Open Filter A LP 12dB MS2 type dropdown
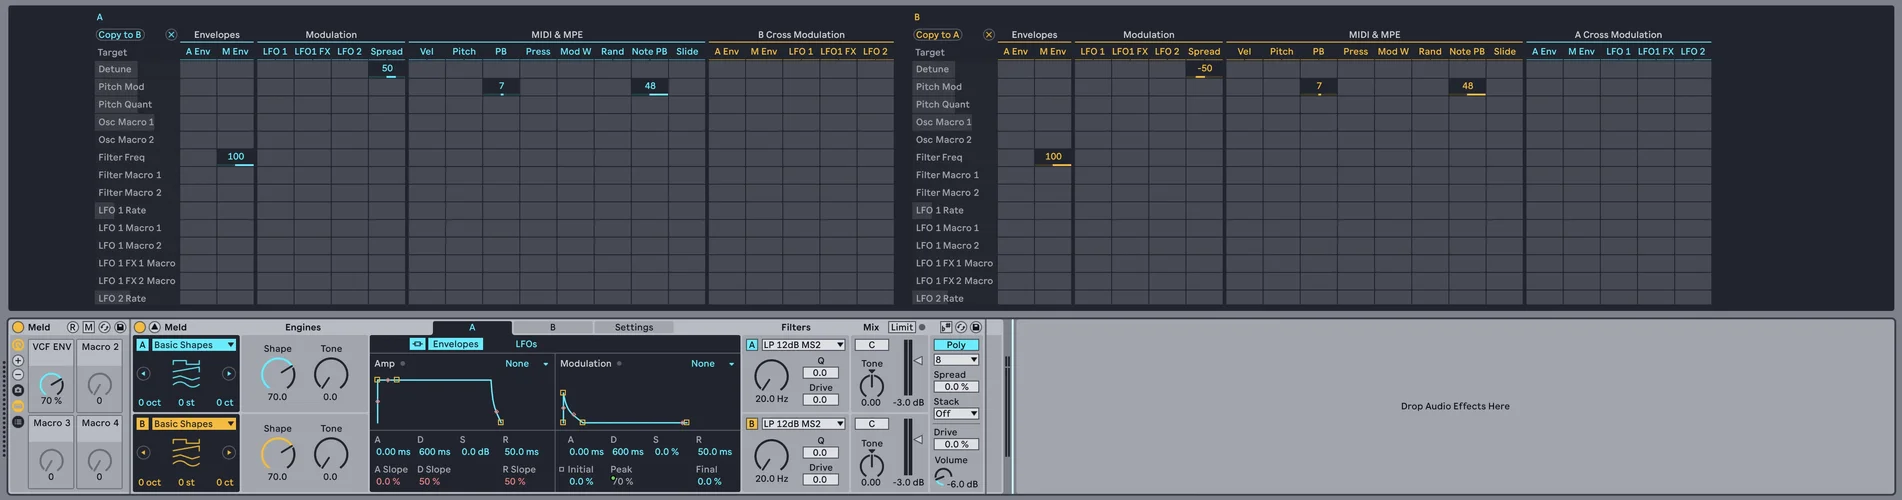 pyautogui.click(x=803, y=345)
